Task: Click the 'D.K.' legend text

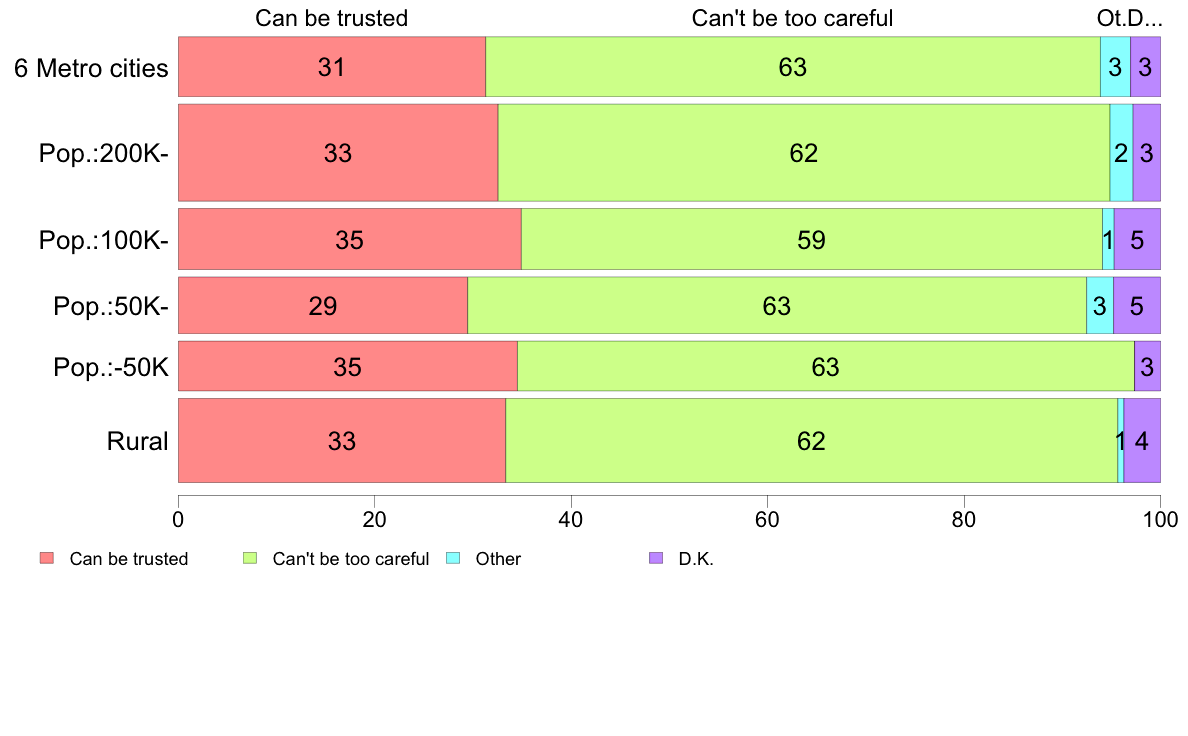Action: tap(696, 559)
